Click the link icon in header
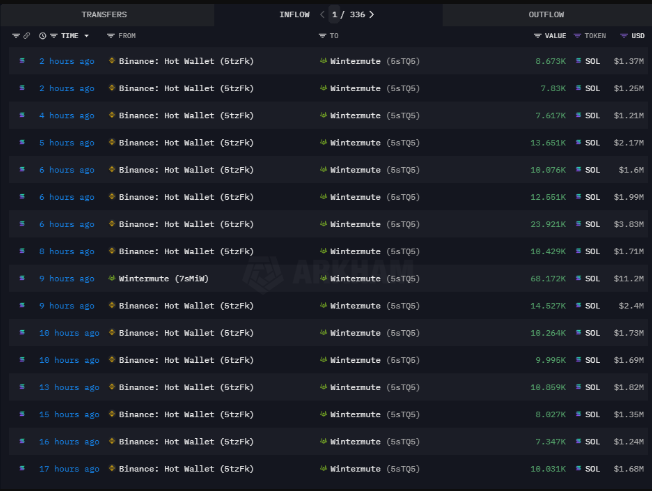Viewport: 652px width, 491px height. 27,36
